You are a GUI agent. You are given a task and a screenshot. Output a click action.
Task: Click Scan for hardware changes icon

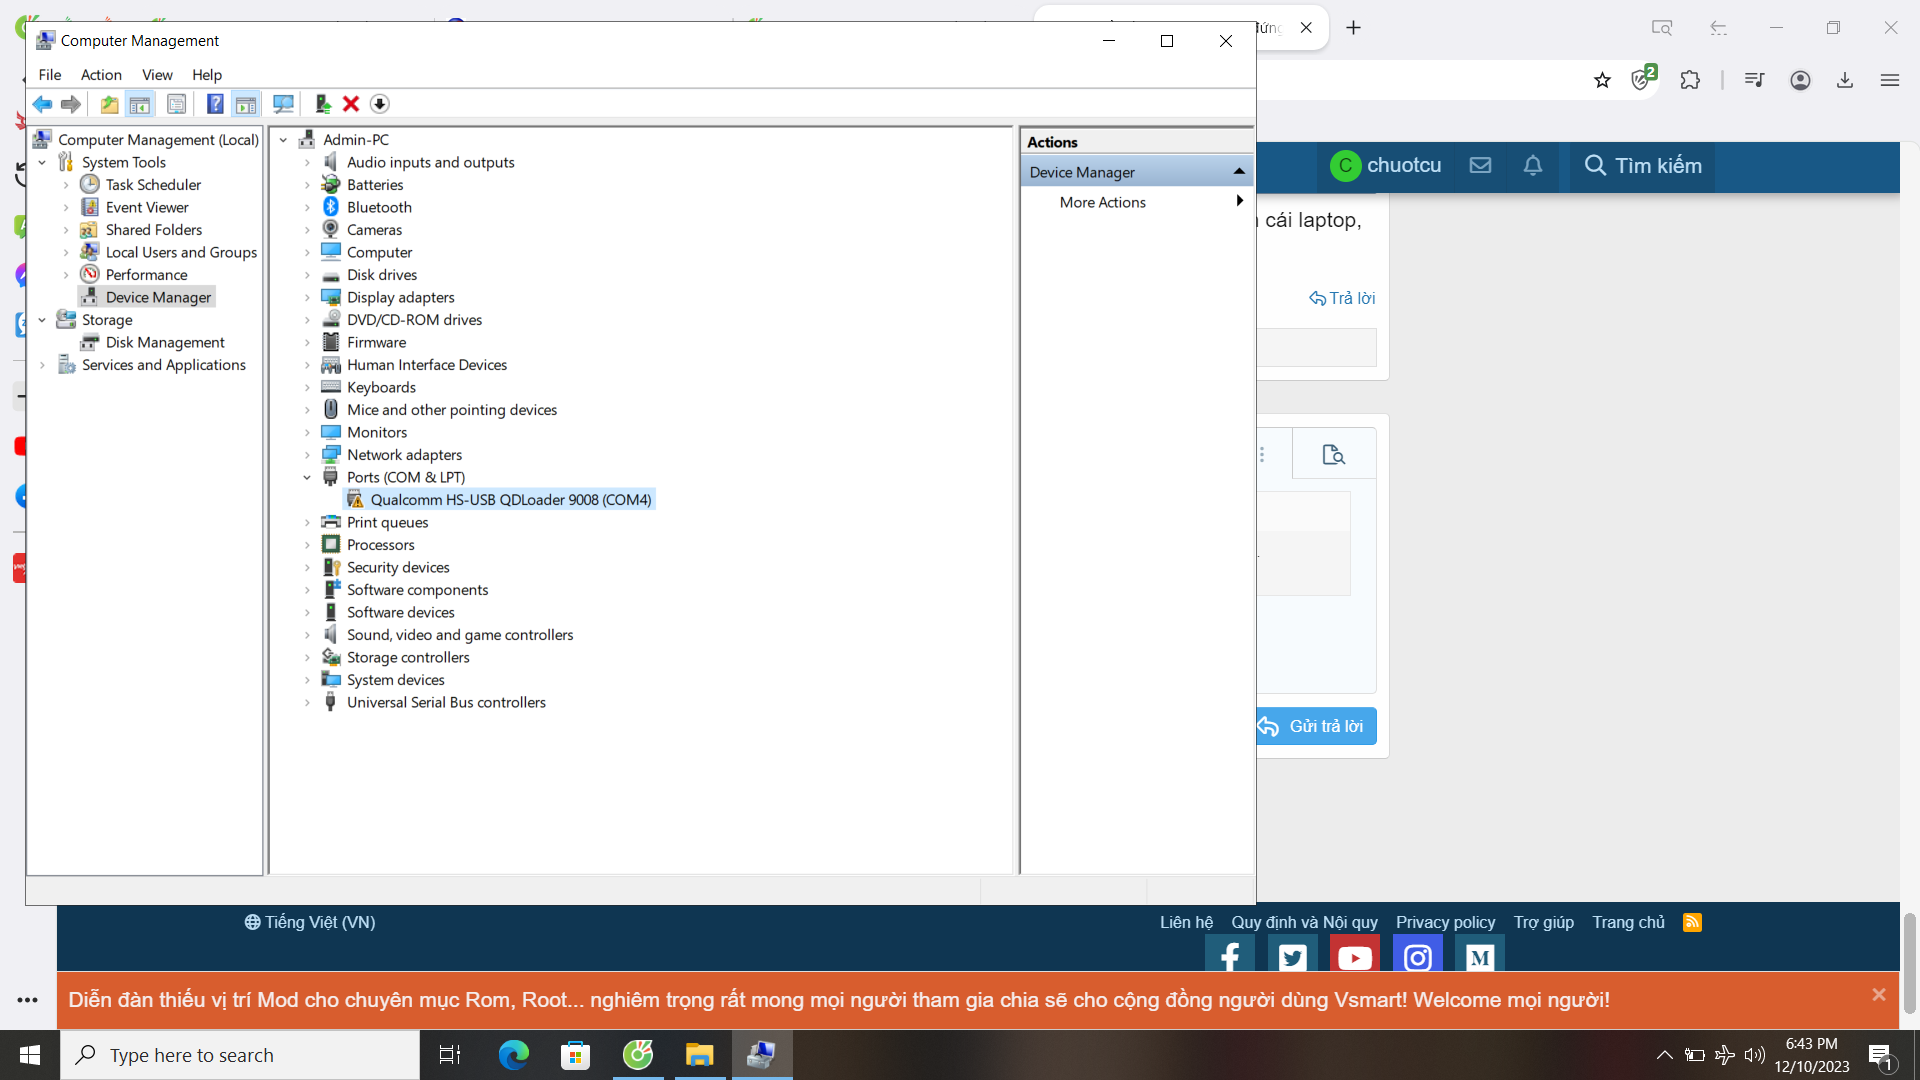coord(283,104)
